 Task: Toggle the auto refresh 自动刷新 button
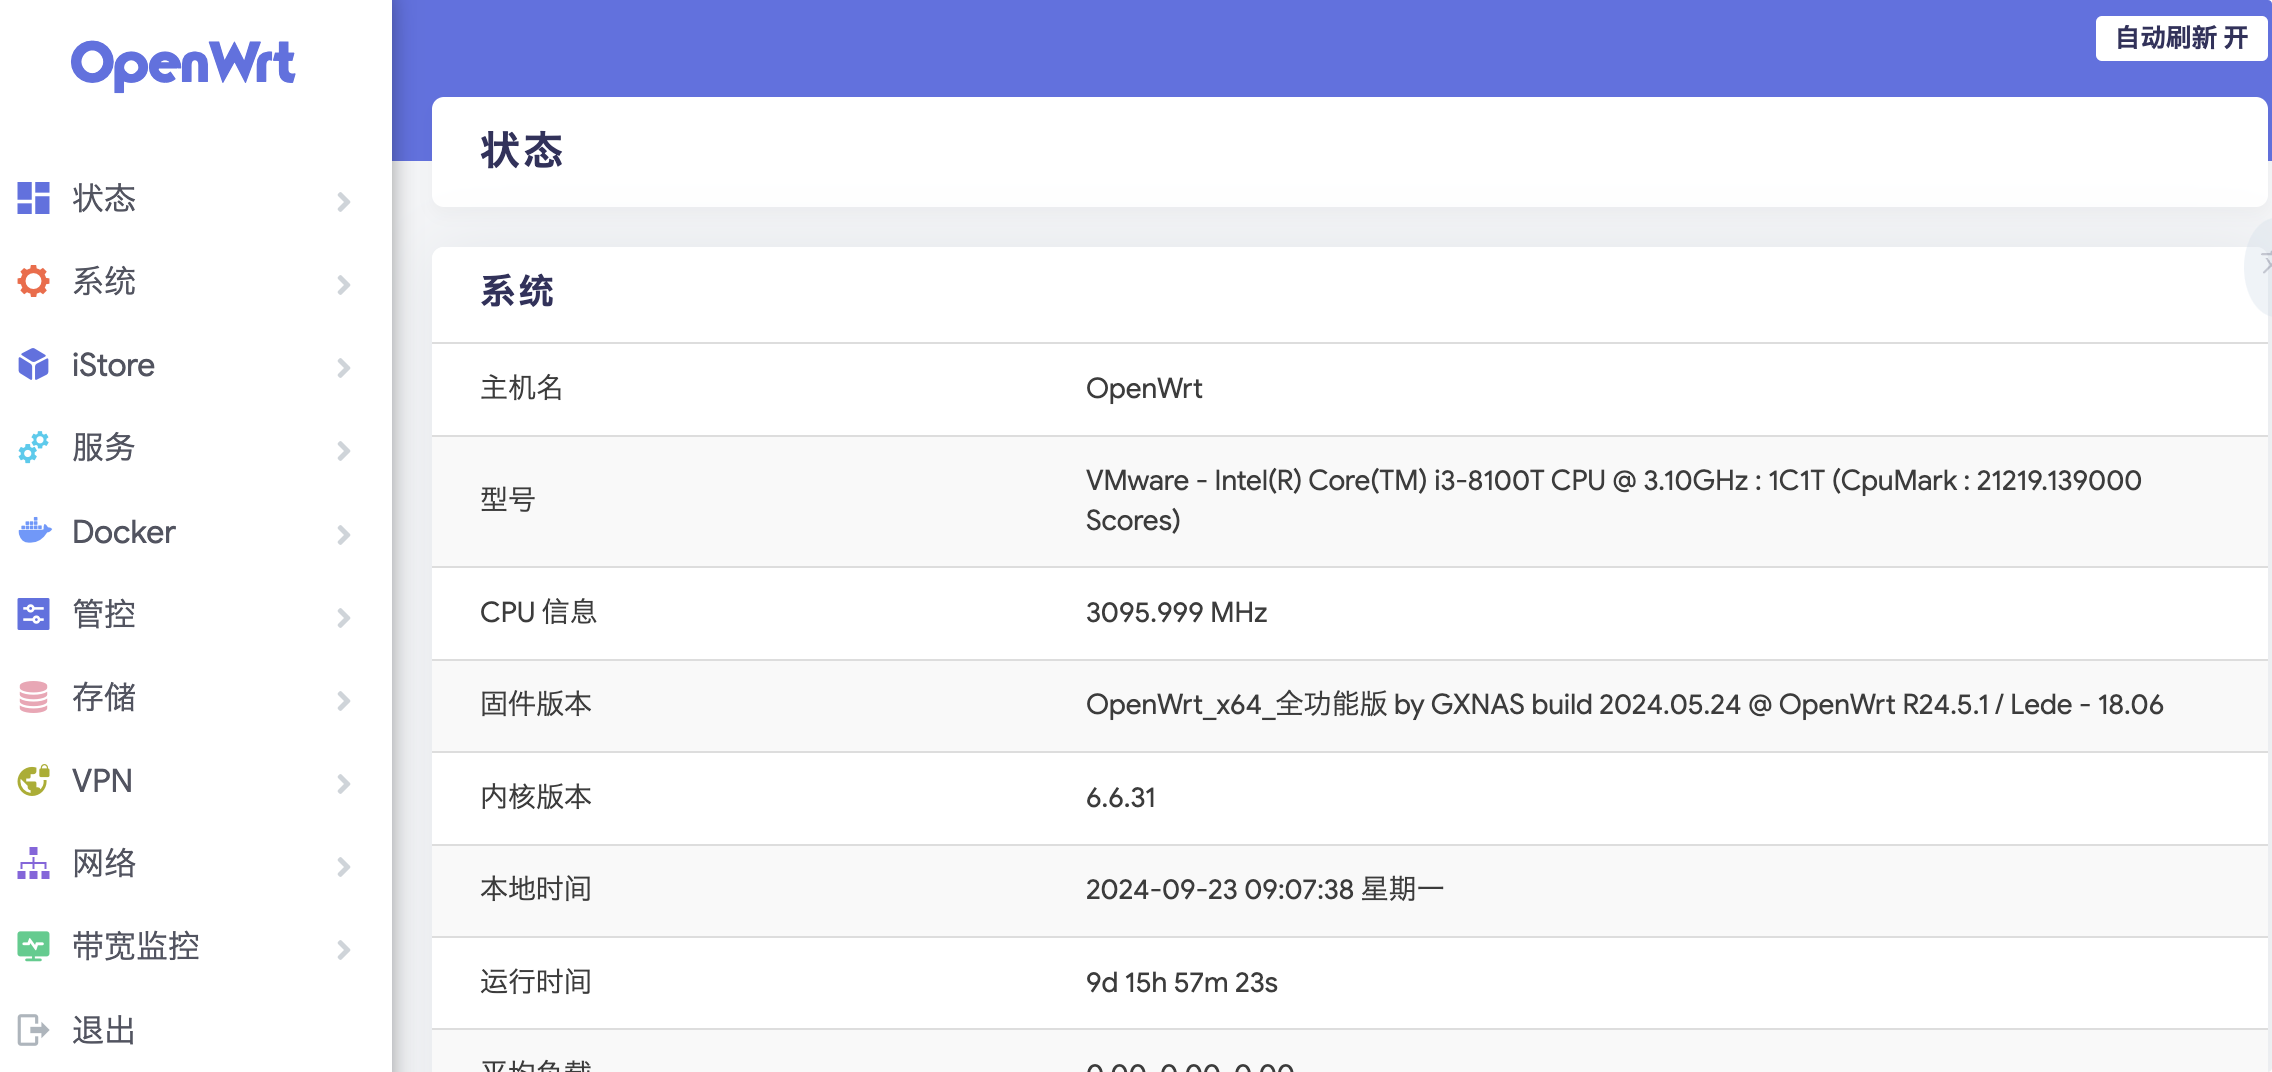pos(2180,38)
